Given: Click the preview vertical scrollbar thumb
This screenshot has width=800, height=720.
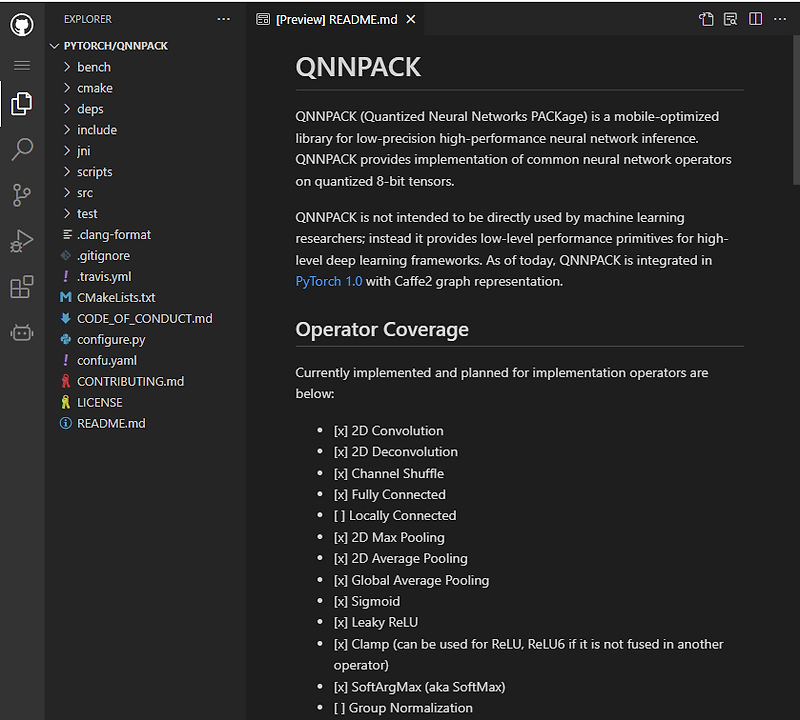Looking at the screenshot, I should [x=796, y=110].
